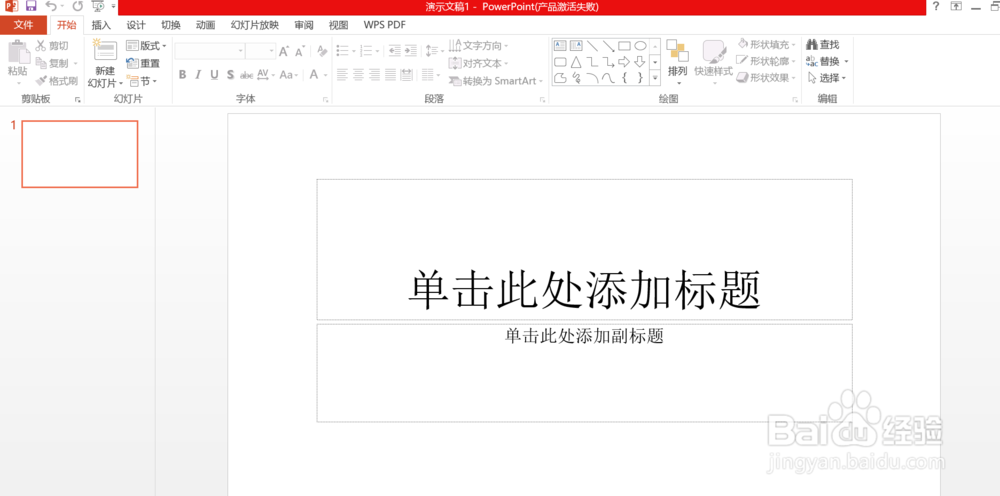
Task: Select slide 1 thumbnail in panel
Action: [80, 154]
